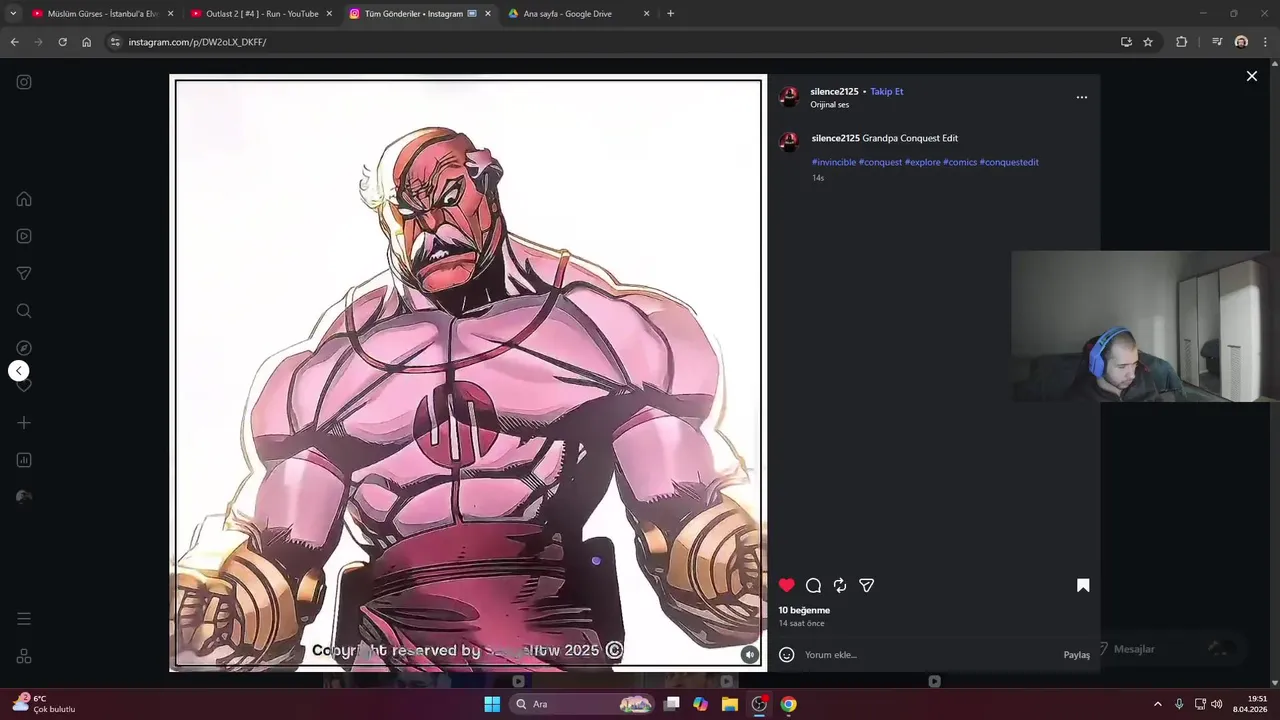Click the Yorum ekle comment field
Screen dimensions: 1280x720
930,655
